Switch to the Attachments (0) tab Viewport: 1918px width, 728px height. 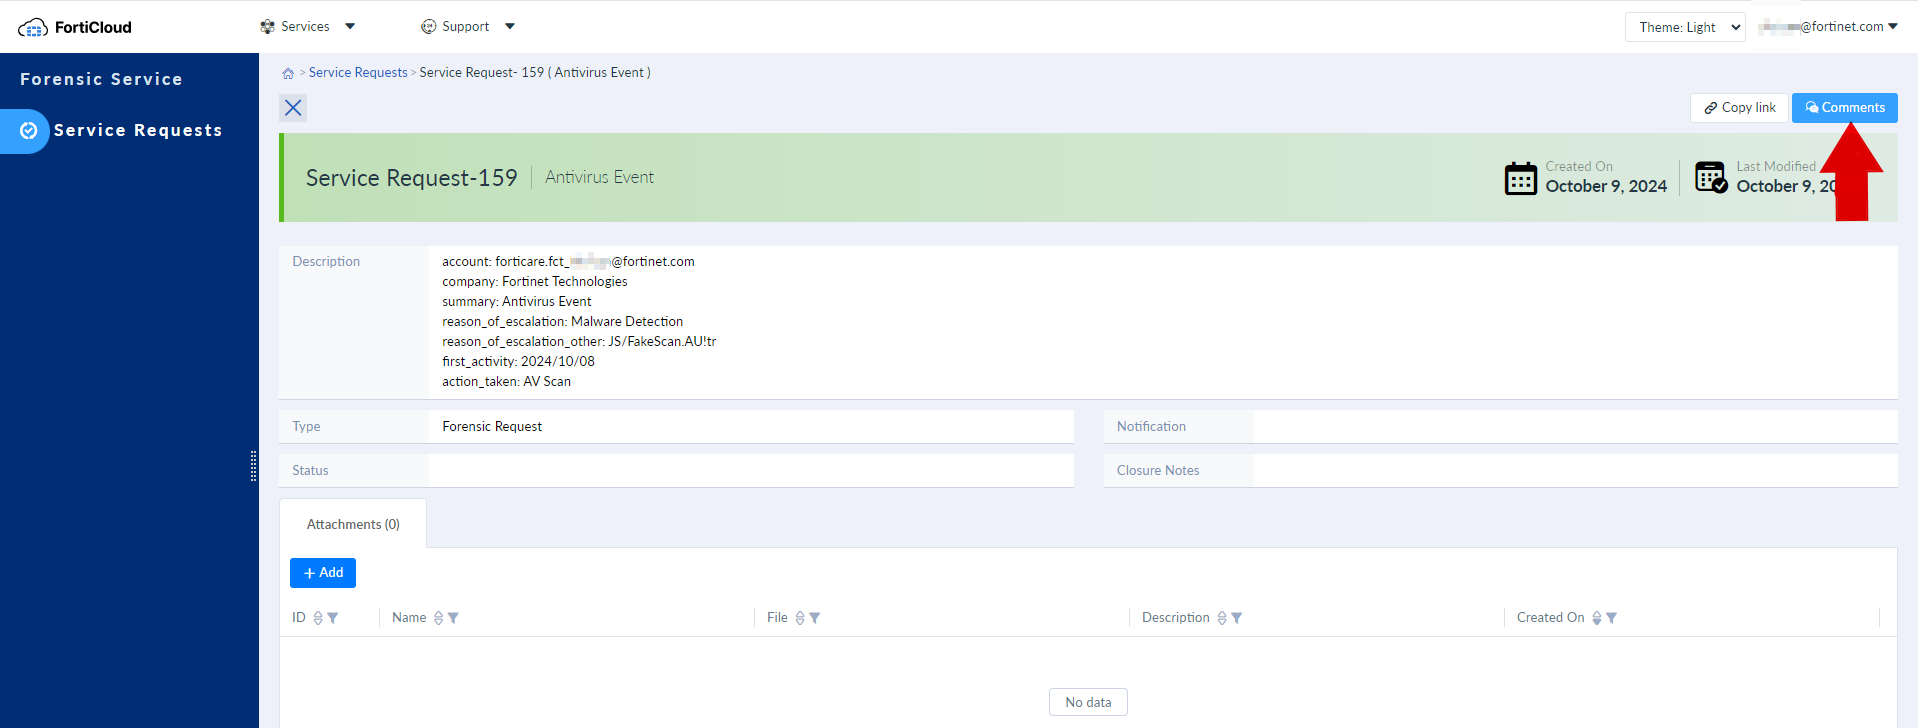point(353,524)
